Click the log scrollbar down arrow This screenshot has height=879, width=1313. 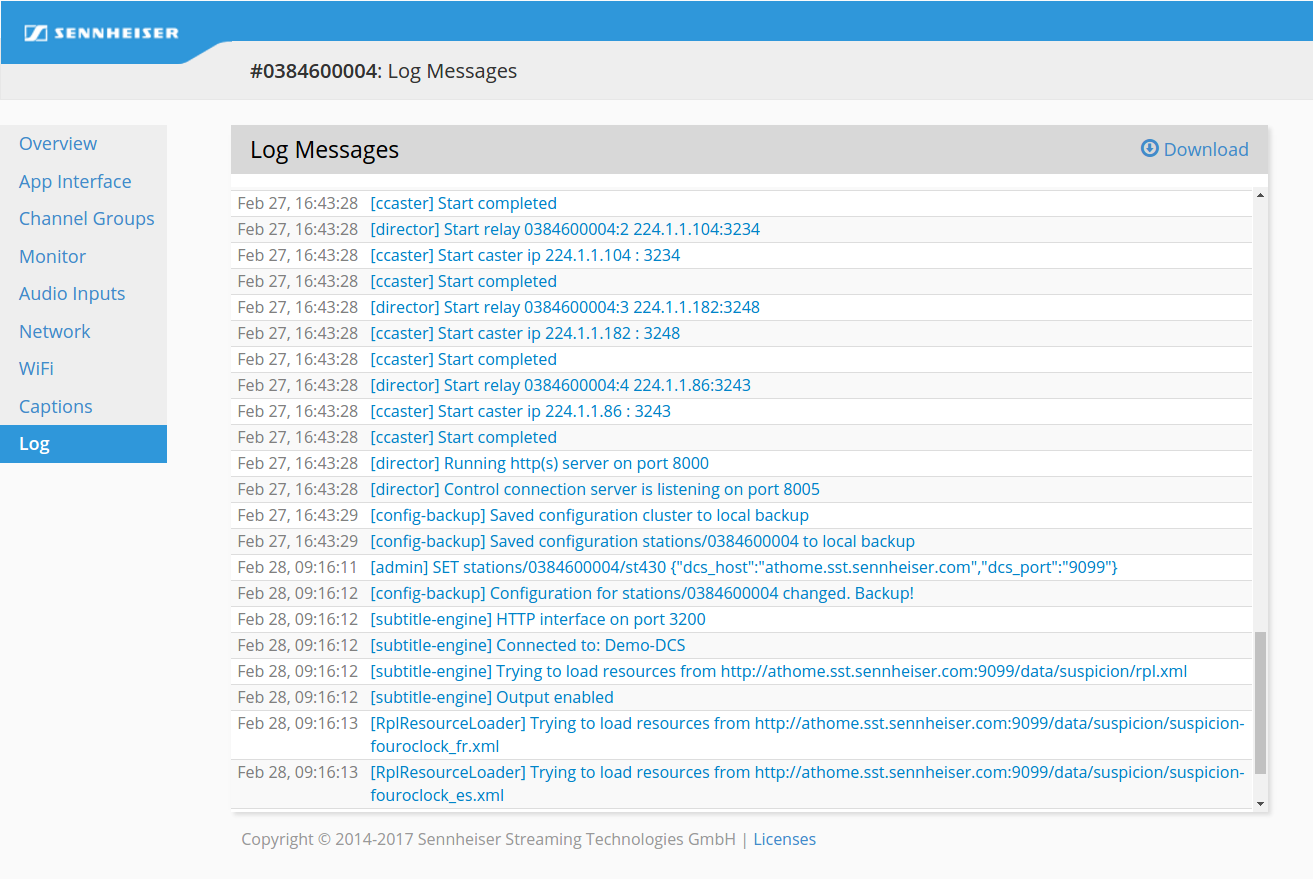point(1260,803)
